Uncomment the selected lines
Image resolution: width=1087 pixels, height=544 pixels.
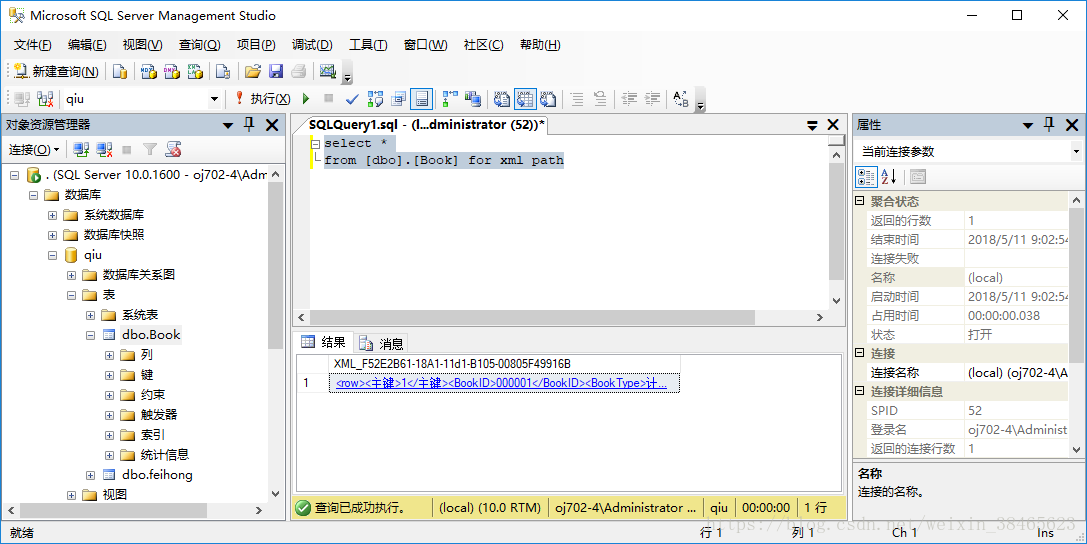(600, 99)
